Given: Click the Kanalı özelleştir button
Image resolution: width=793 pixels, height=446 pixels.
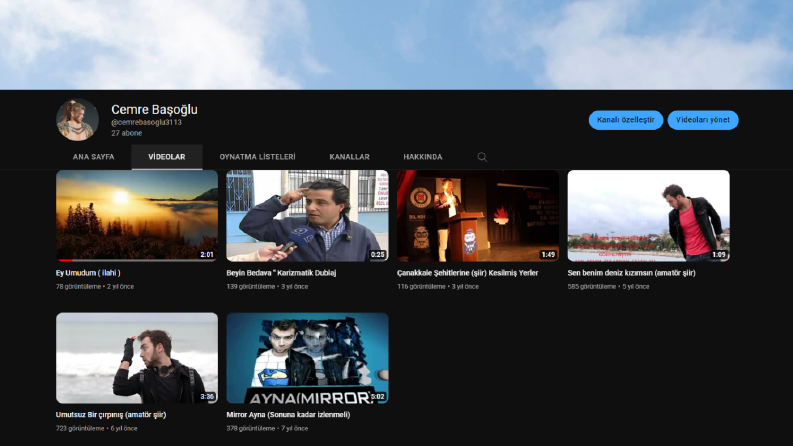Looking at the screenshot, I should coord(626,120).
